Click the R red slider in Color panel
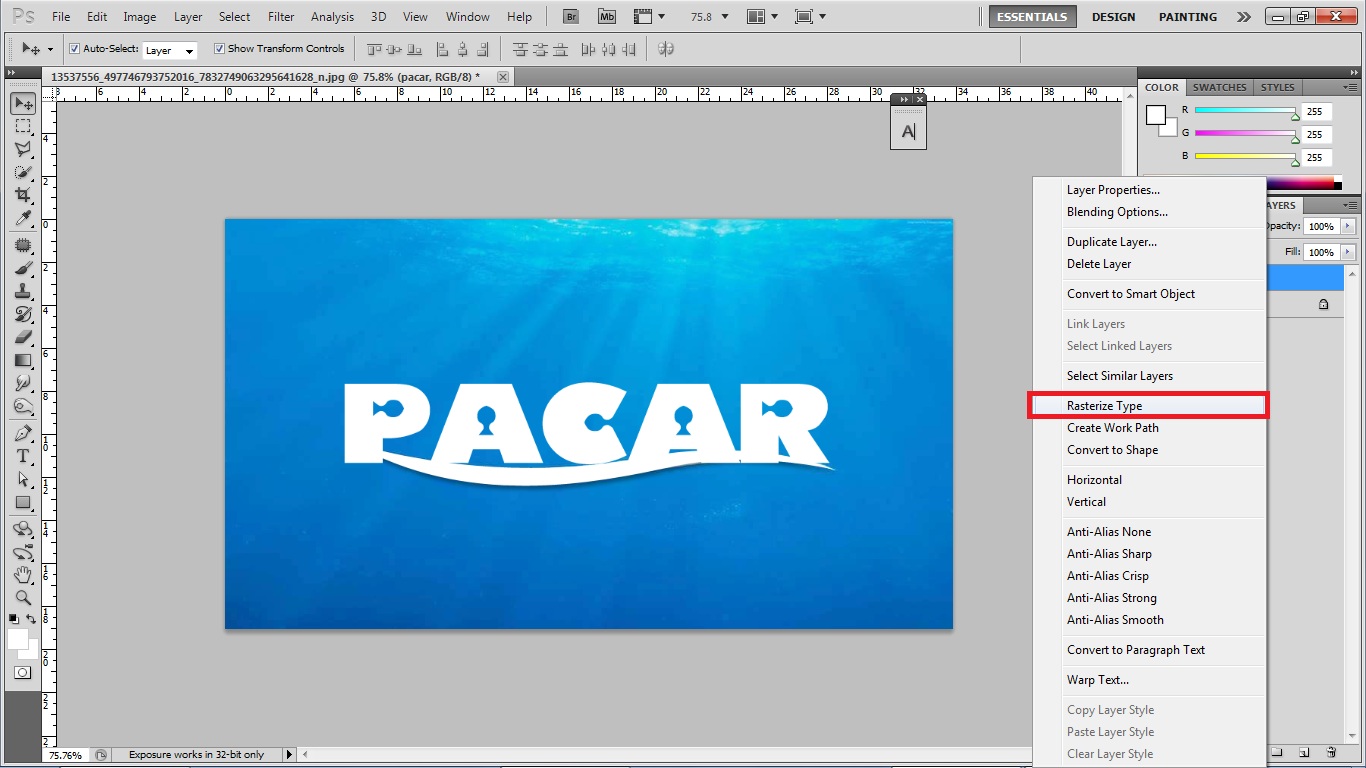The image size is (1366, 768). (x=1245, y=111)
